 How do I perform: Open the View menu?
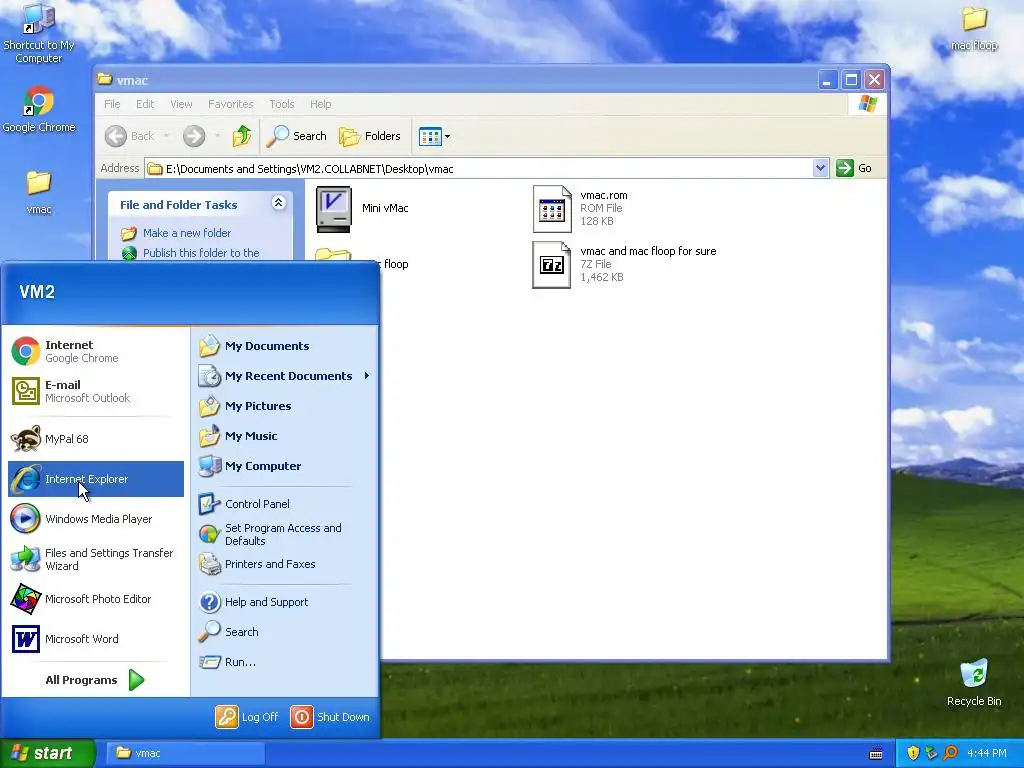pyautogui.click(x=182, y=104)
